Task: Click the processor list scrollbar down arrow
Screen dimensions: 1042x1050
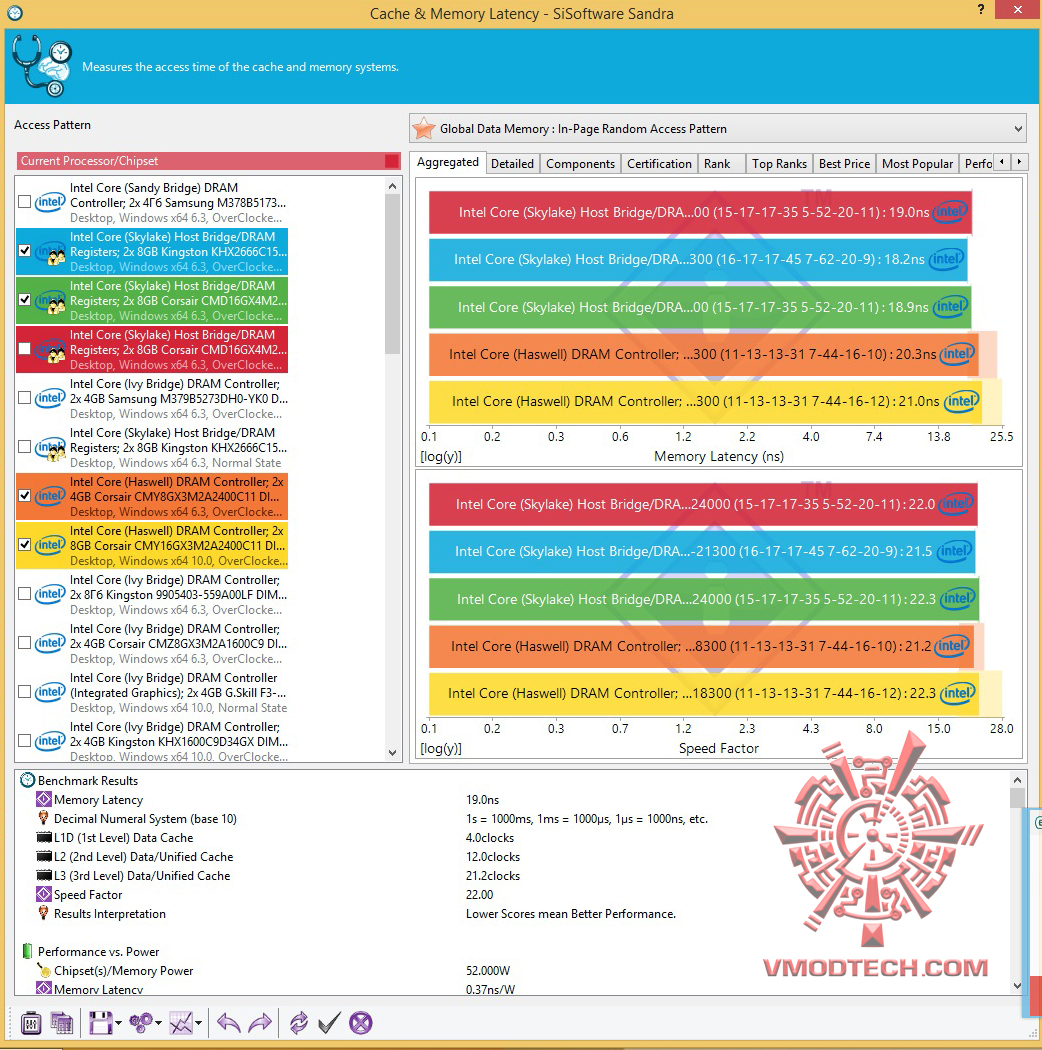Action: (x=392, y=753)
